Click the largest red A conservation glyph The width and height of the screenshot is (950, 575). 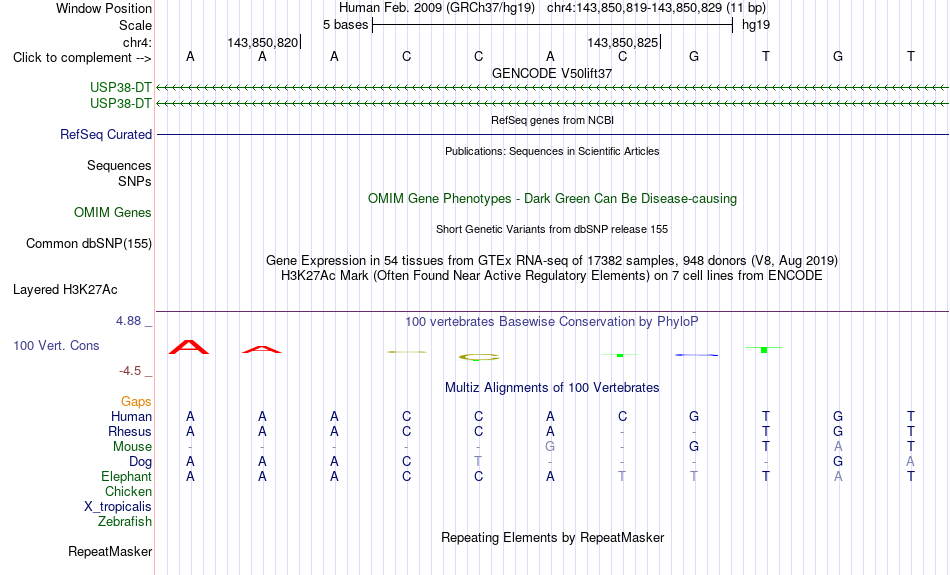pyautogui.click(x=189, y=347)
